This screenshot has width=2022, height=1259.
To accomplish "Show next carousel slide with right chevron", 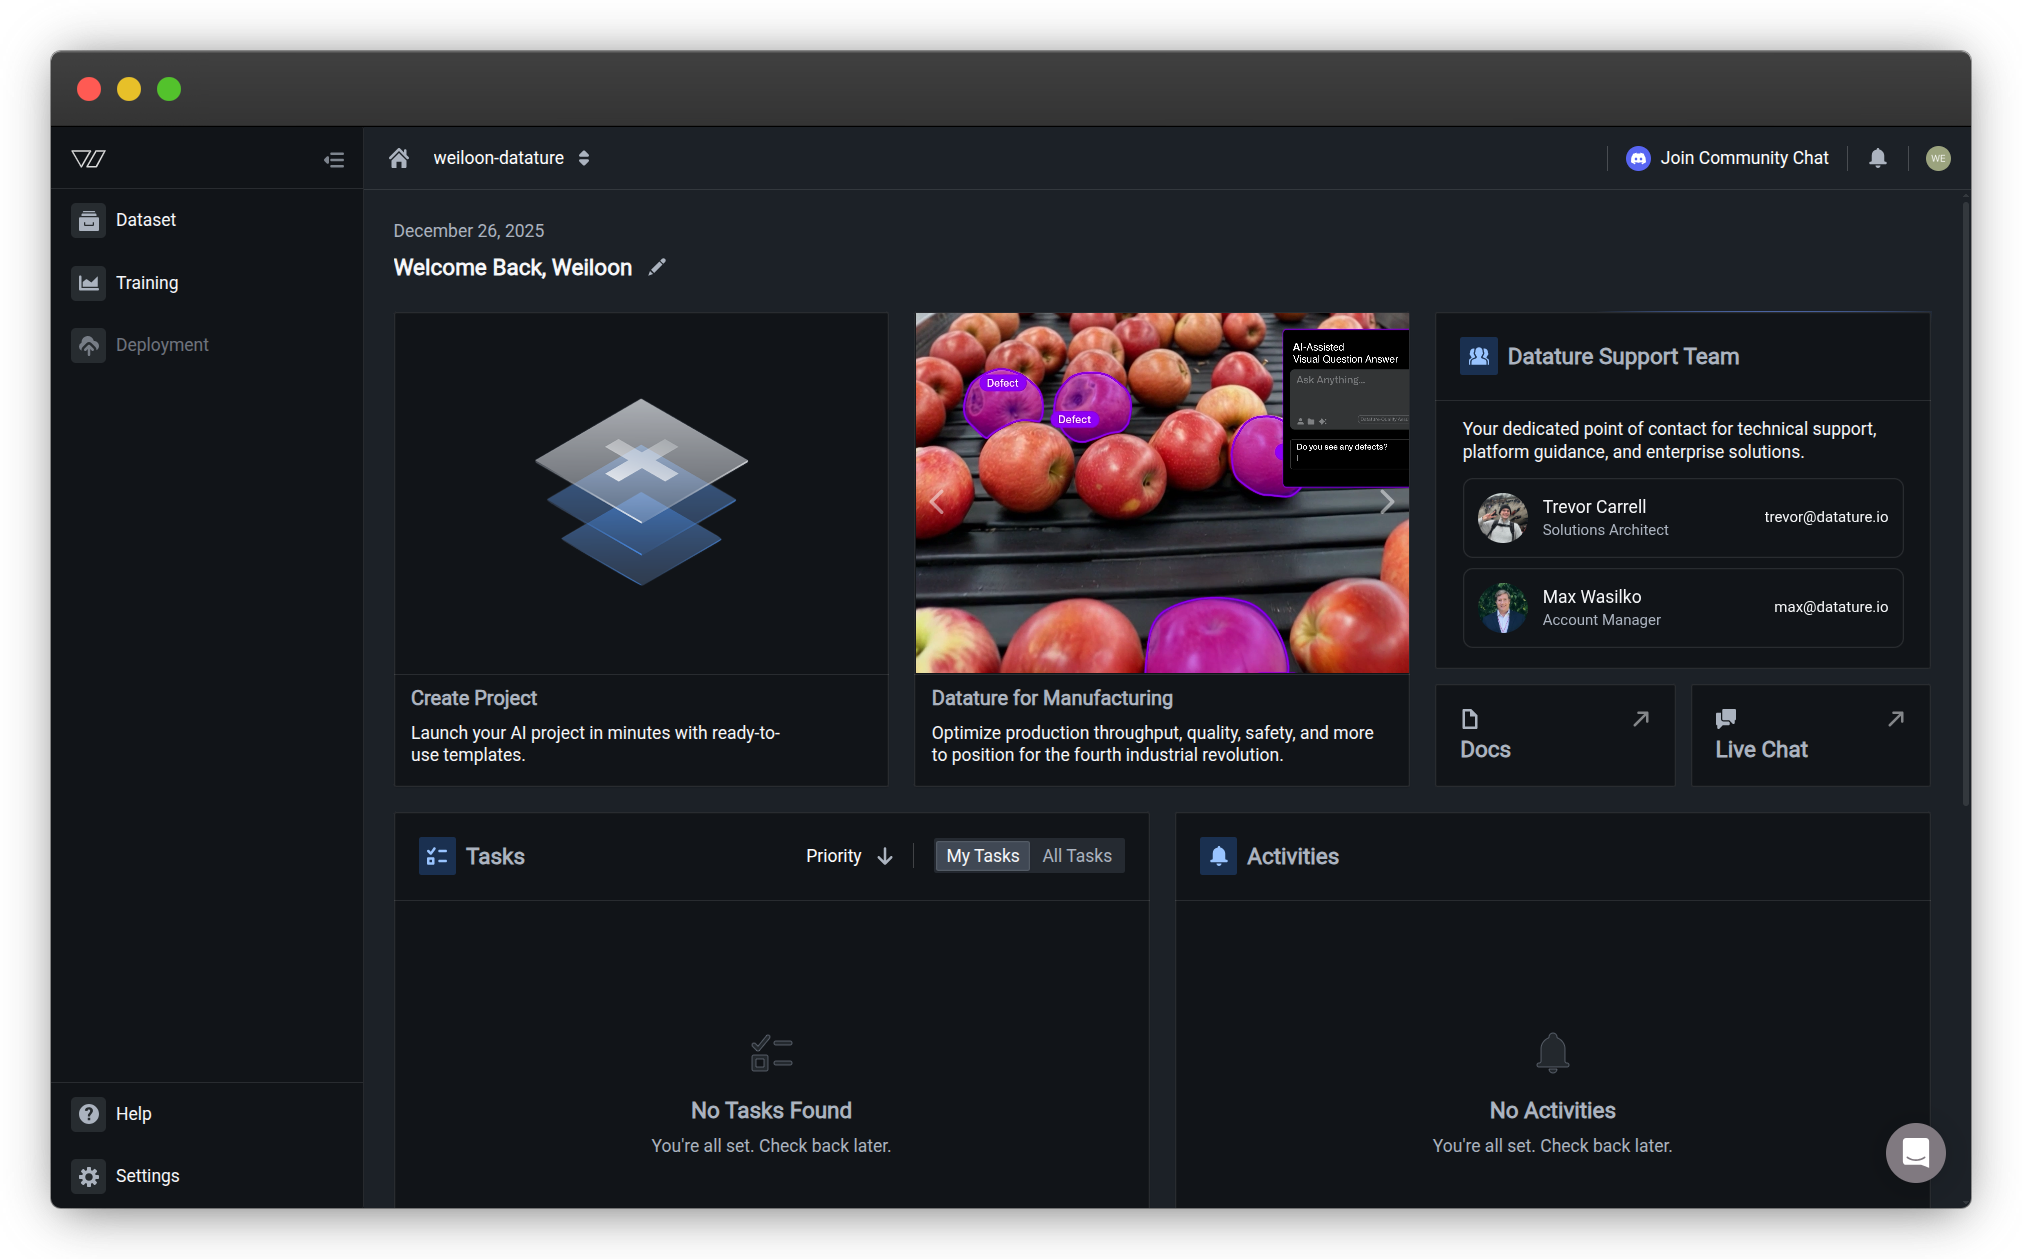I will (1386, 501).
